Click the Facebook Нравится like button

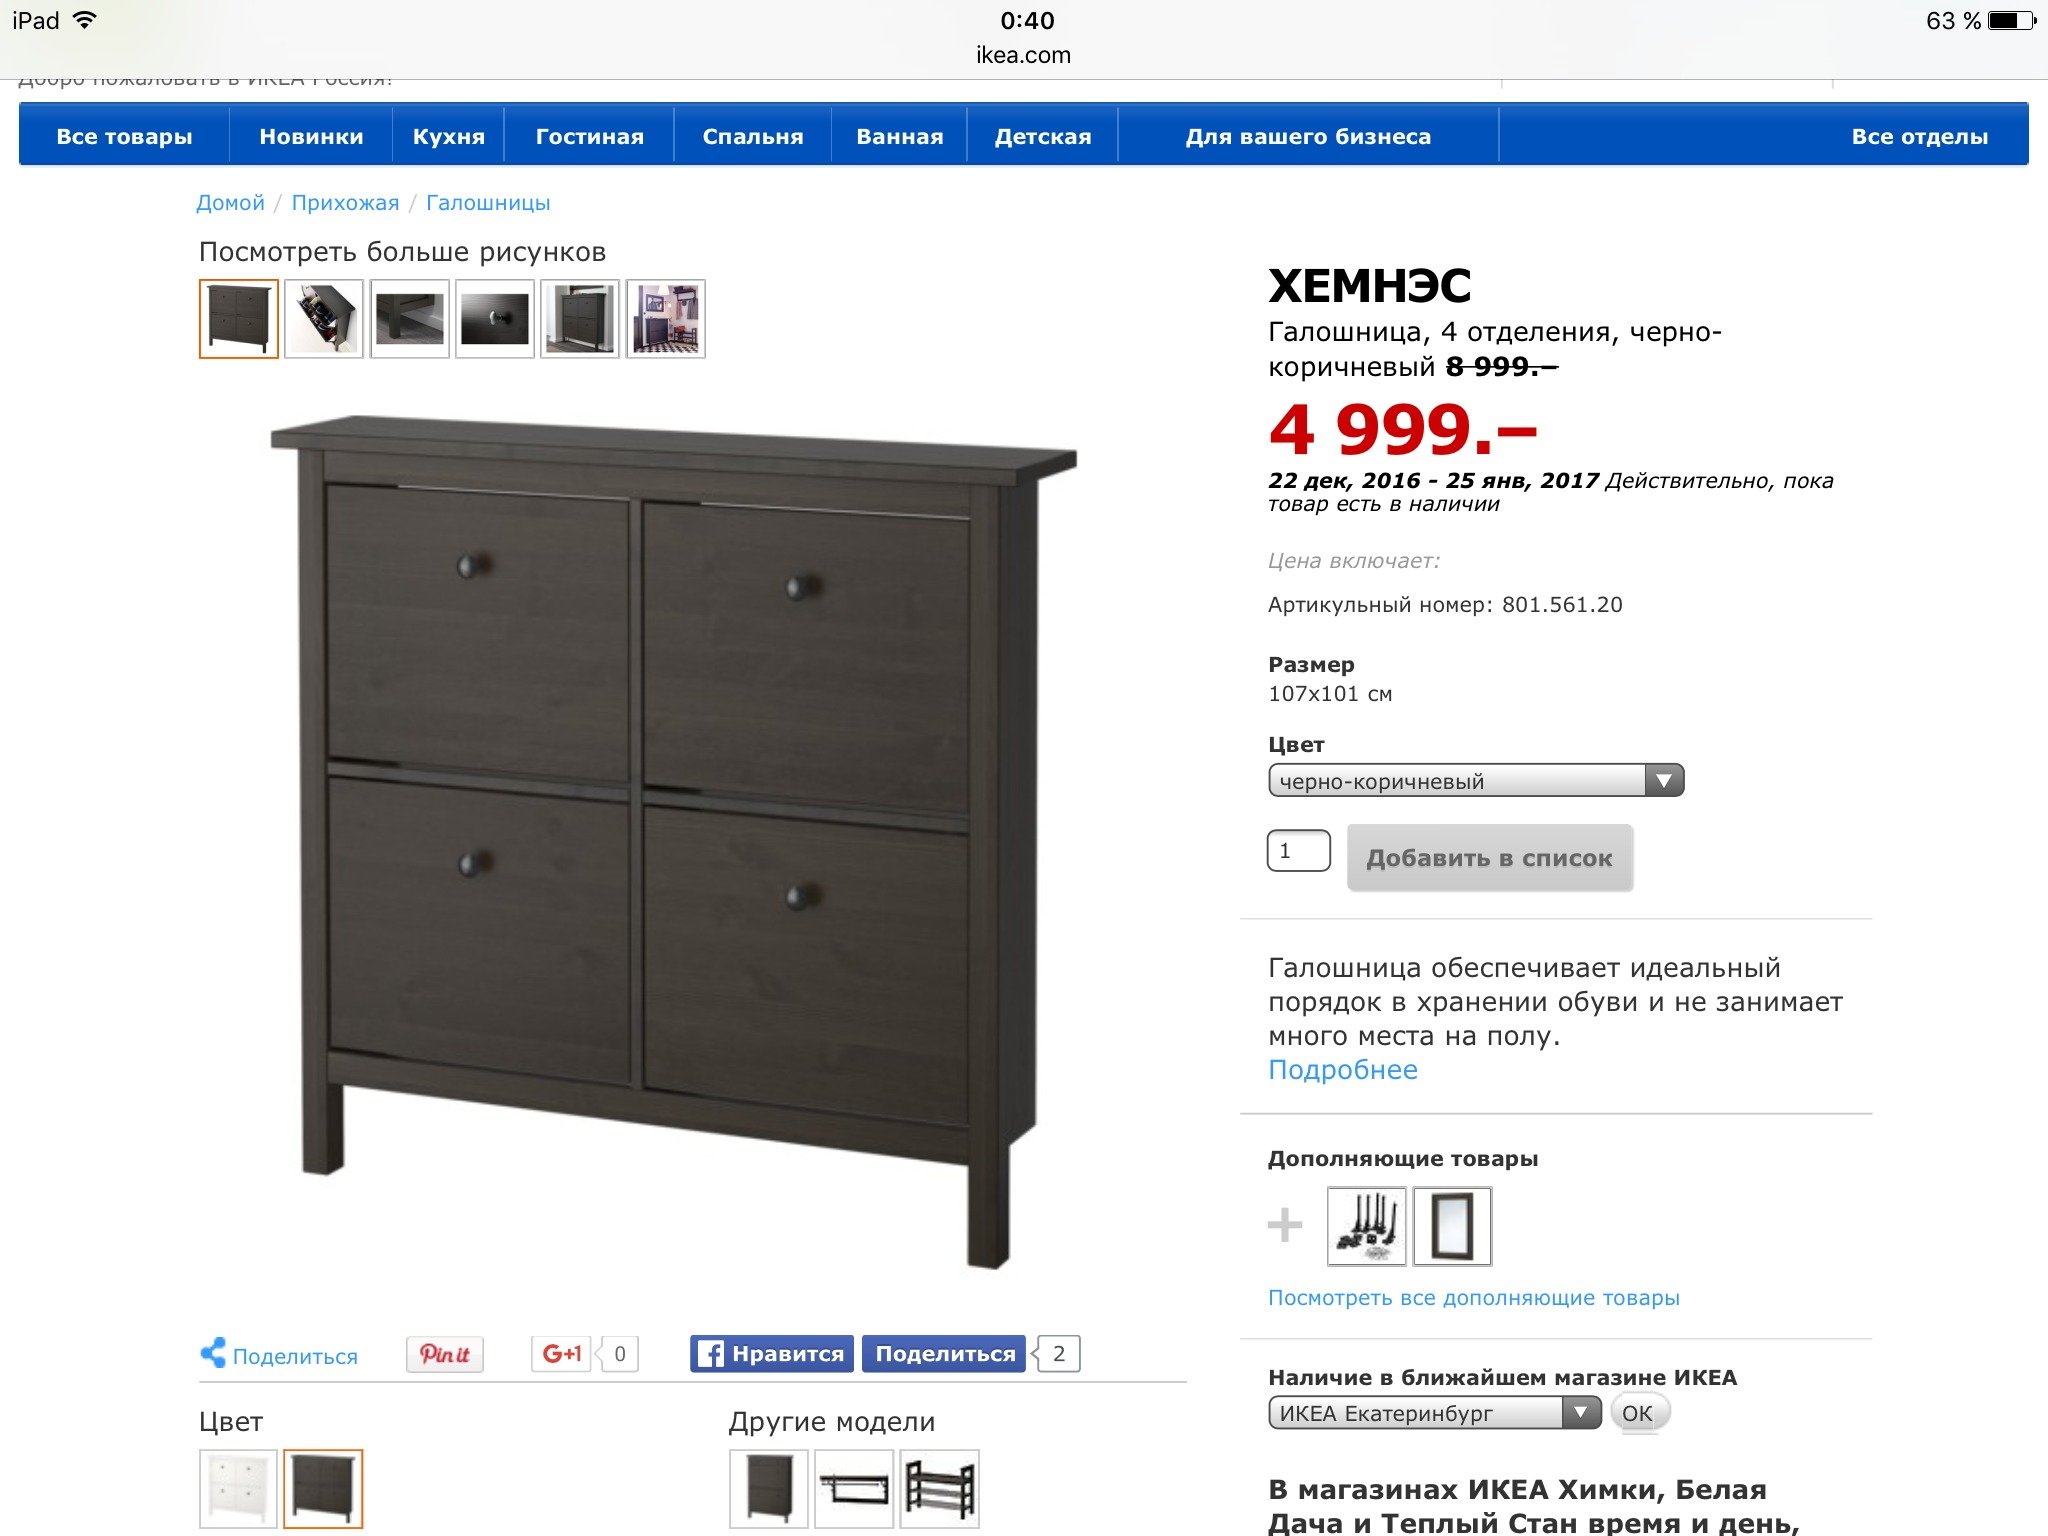771,1354
